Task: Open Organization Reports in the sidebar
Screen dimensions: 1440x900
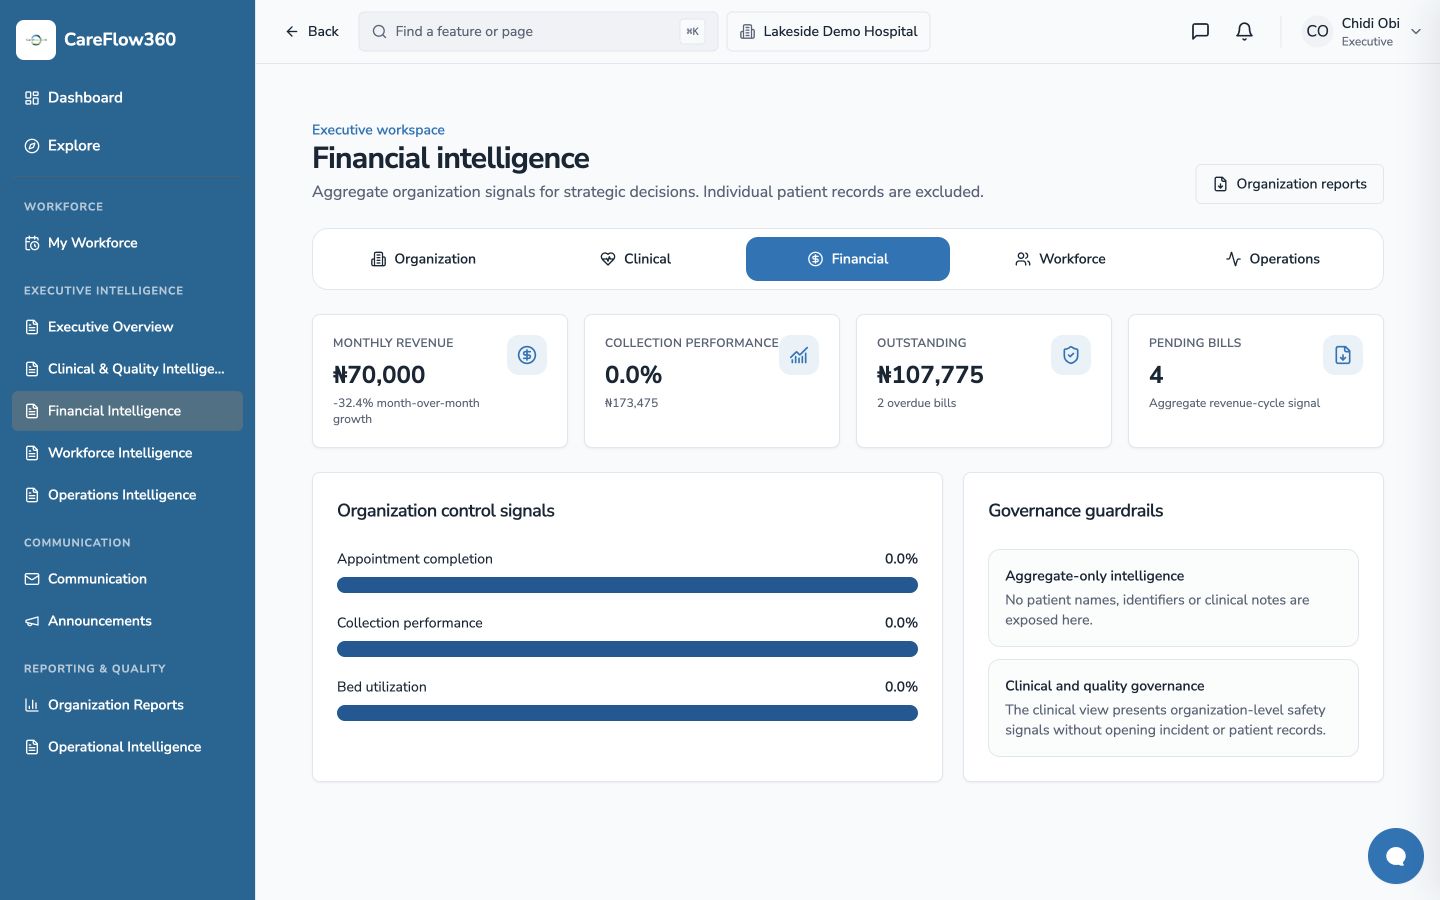Action: tap(127, 705)
